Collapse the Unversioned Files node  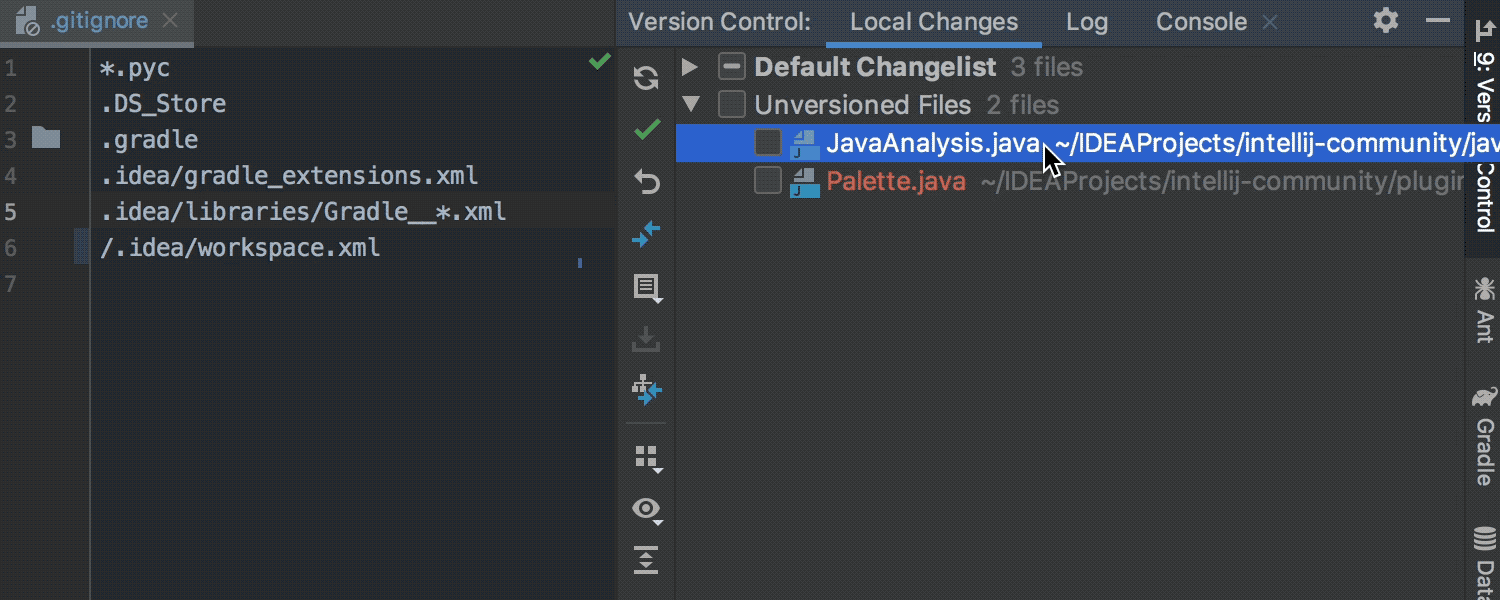[x=689, y=105]
